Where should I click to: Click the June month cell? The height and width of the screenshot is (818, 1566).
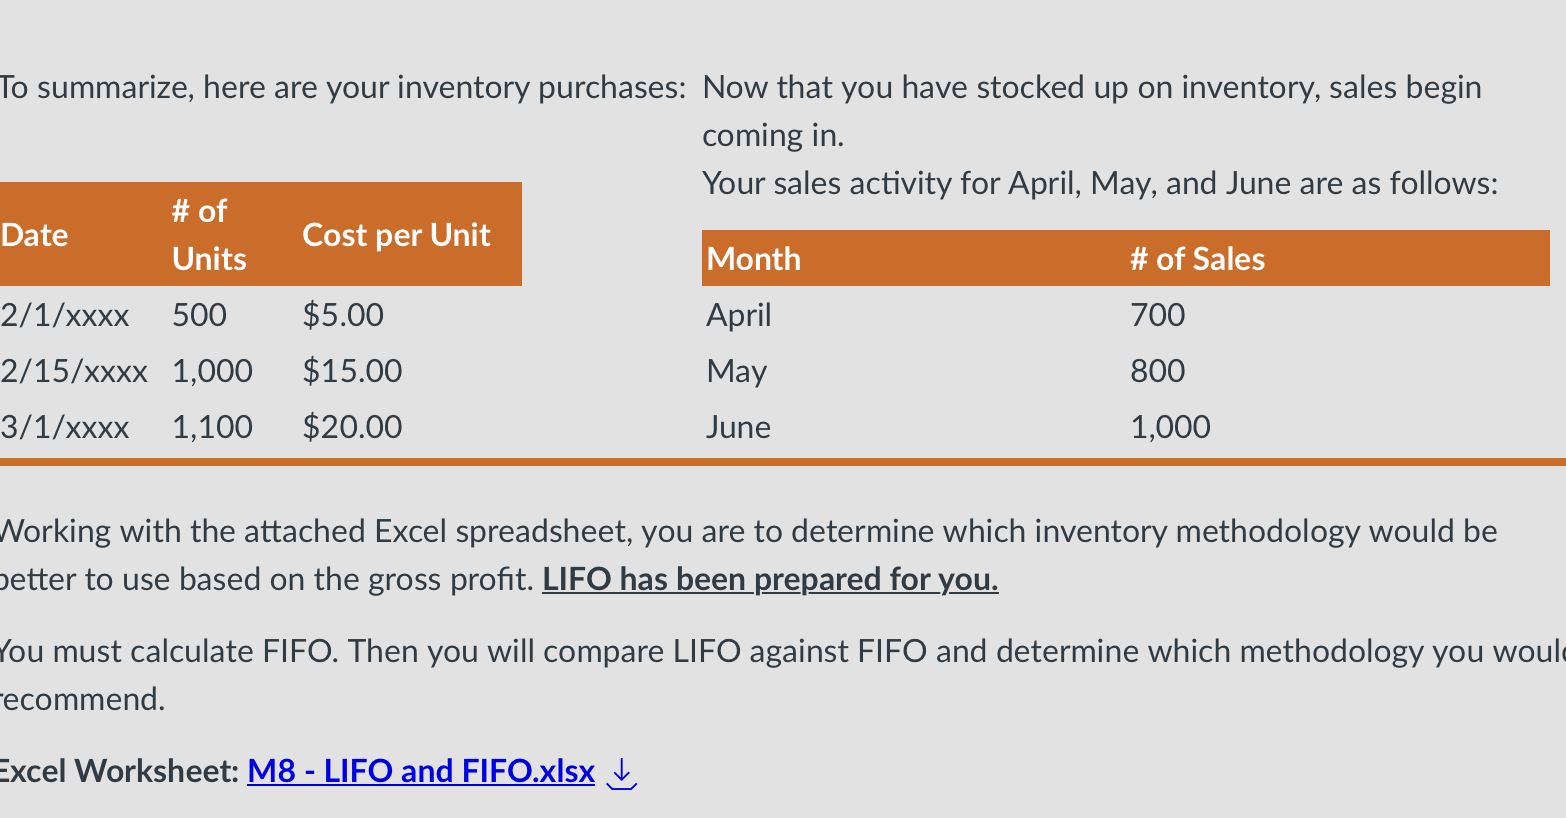click(x=738, y=427)
